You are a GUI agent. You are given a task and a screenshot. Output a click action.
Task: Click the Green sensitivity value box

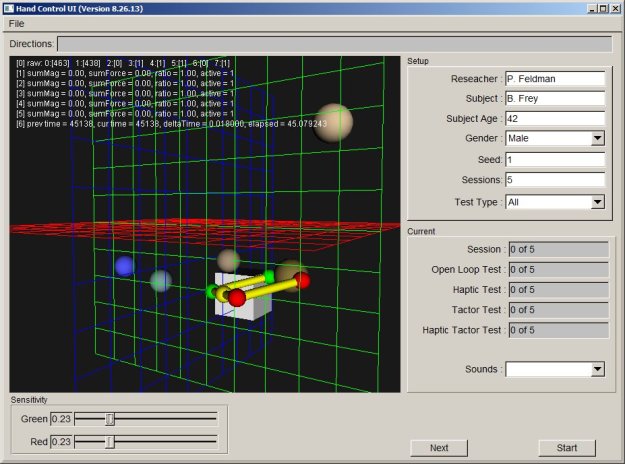(61, 419)
